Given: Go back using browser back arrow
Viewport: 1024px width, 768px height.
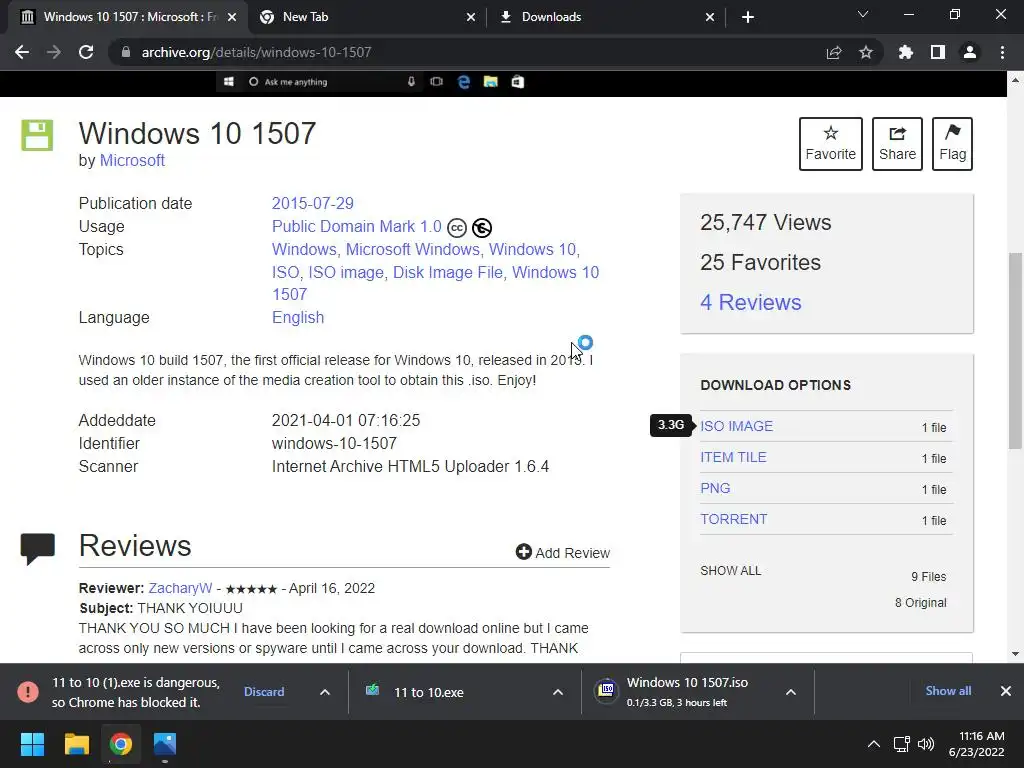Looking at the screenshot, I should (22, 52).
